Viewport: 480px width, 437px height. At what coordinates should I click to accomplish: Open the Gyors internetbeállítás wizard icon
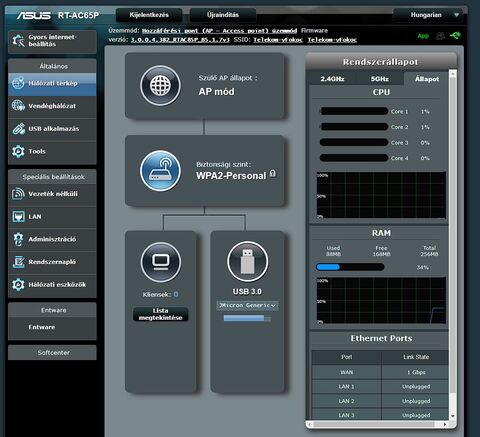pyautogui.click(x=18, y=41)
